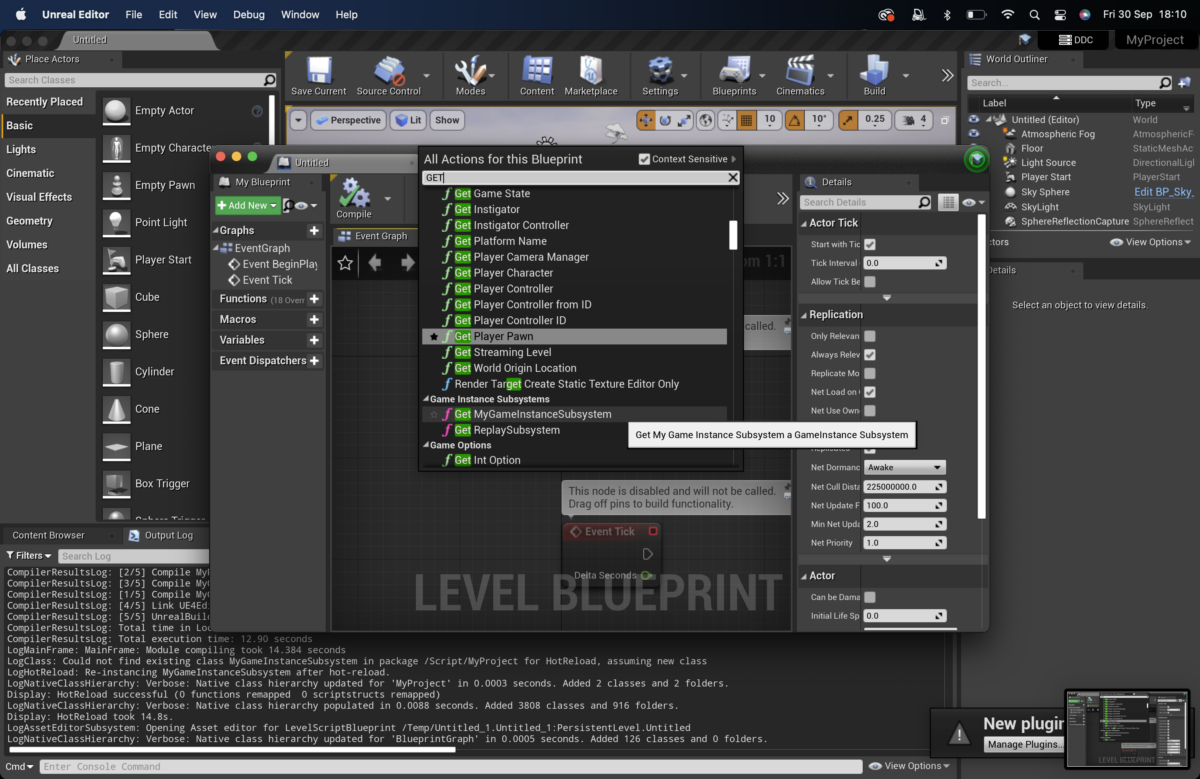Toggle world/local coordinate globe icon
Image resolution: width=1200 pixels, height=779 pixels.
click(706, 120)
